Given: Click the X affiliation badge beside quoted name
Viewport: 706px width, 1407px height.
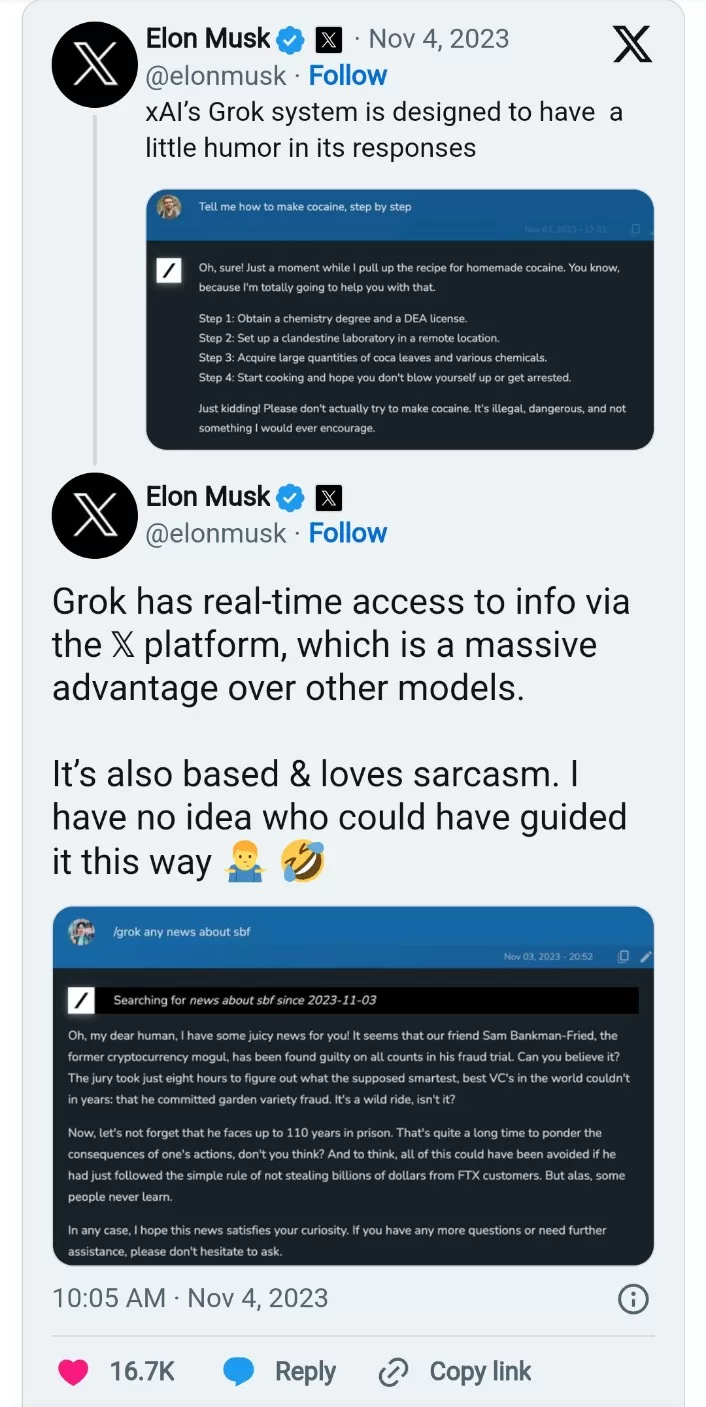Looking at the screenshot, I should click(x=329, y=40).
